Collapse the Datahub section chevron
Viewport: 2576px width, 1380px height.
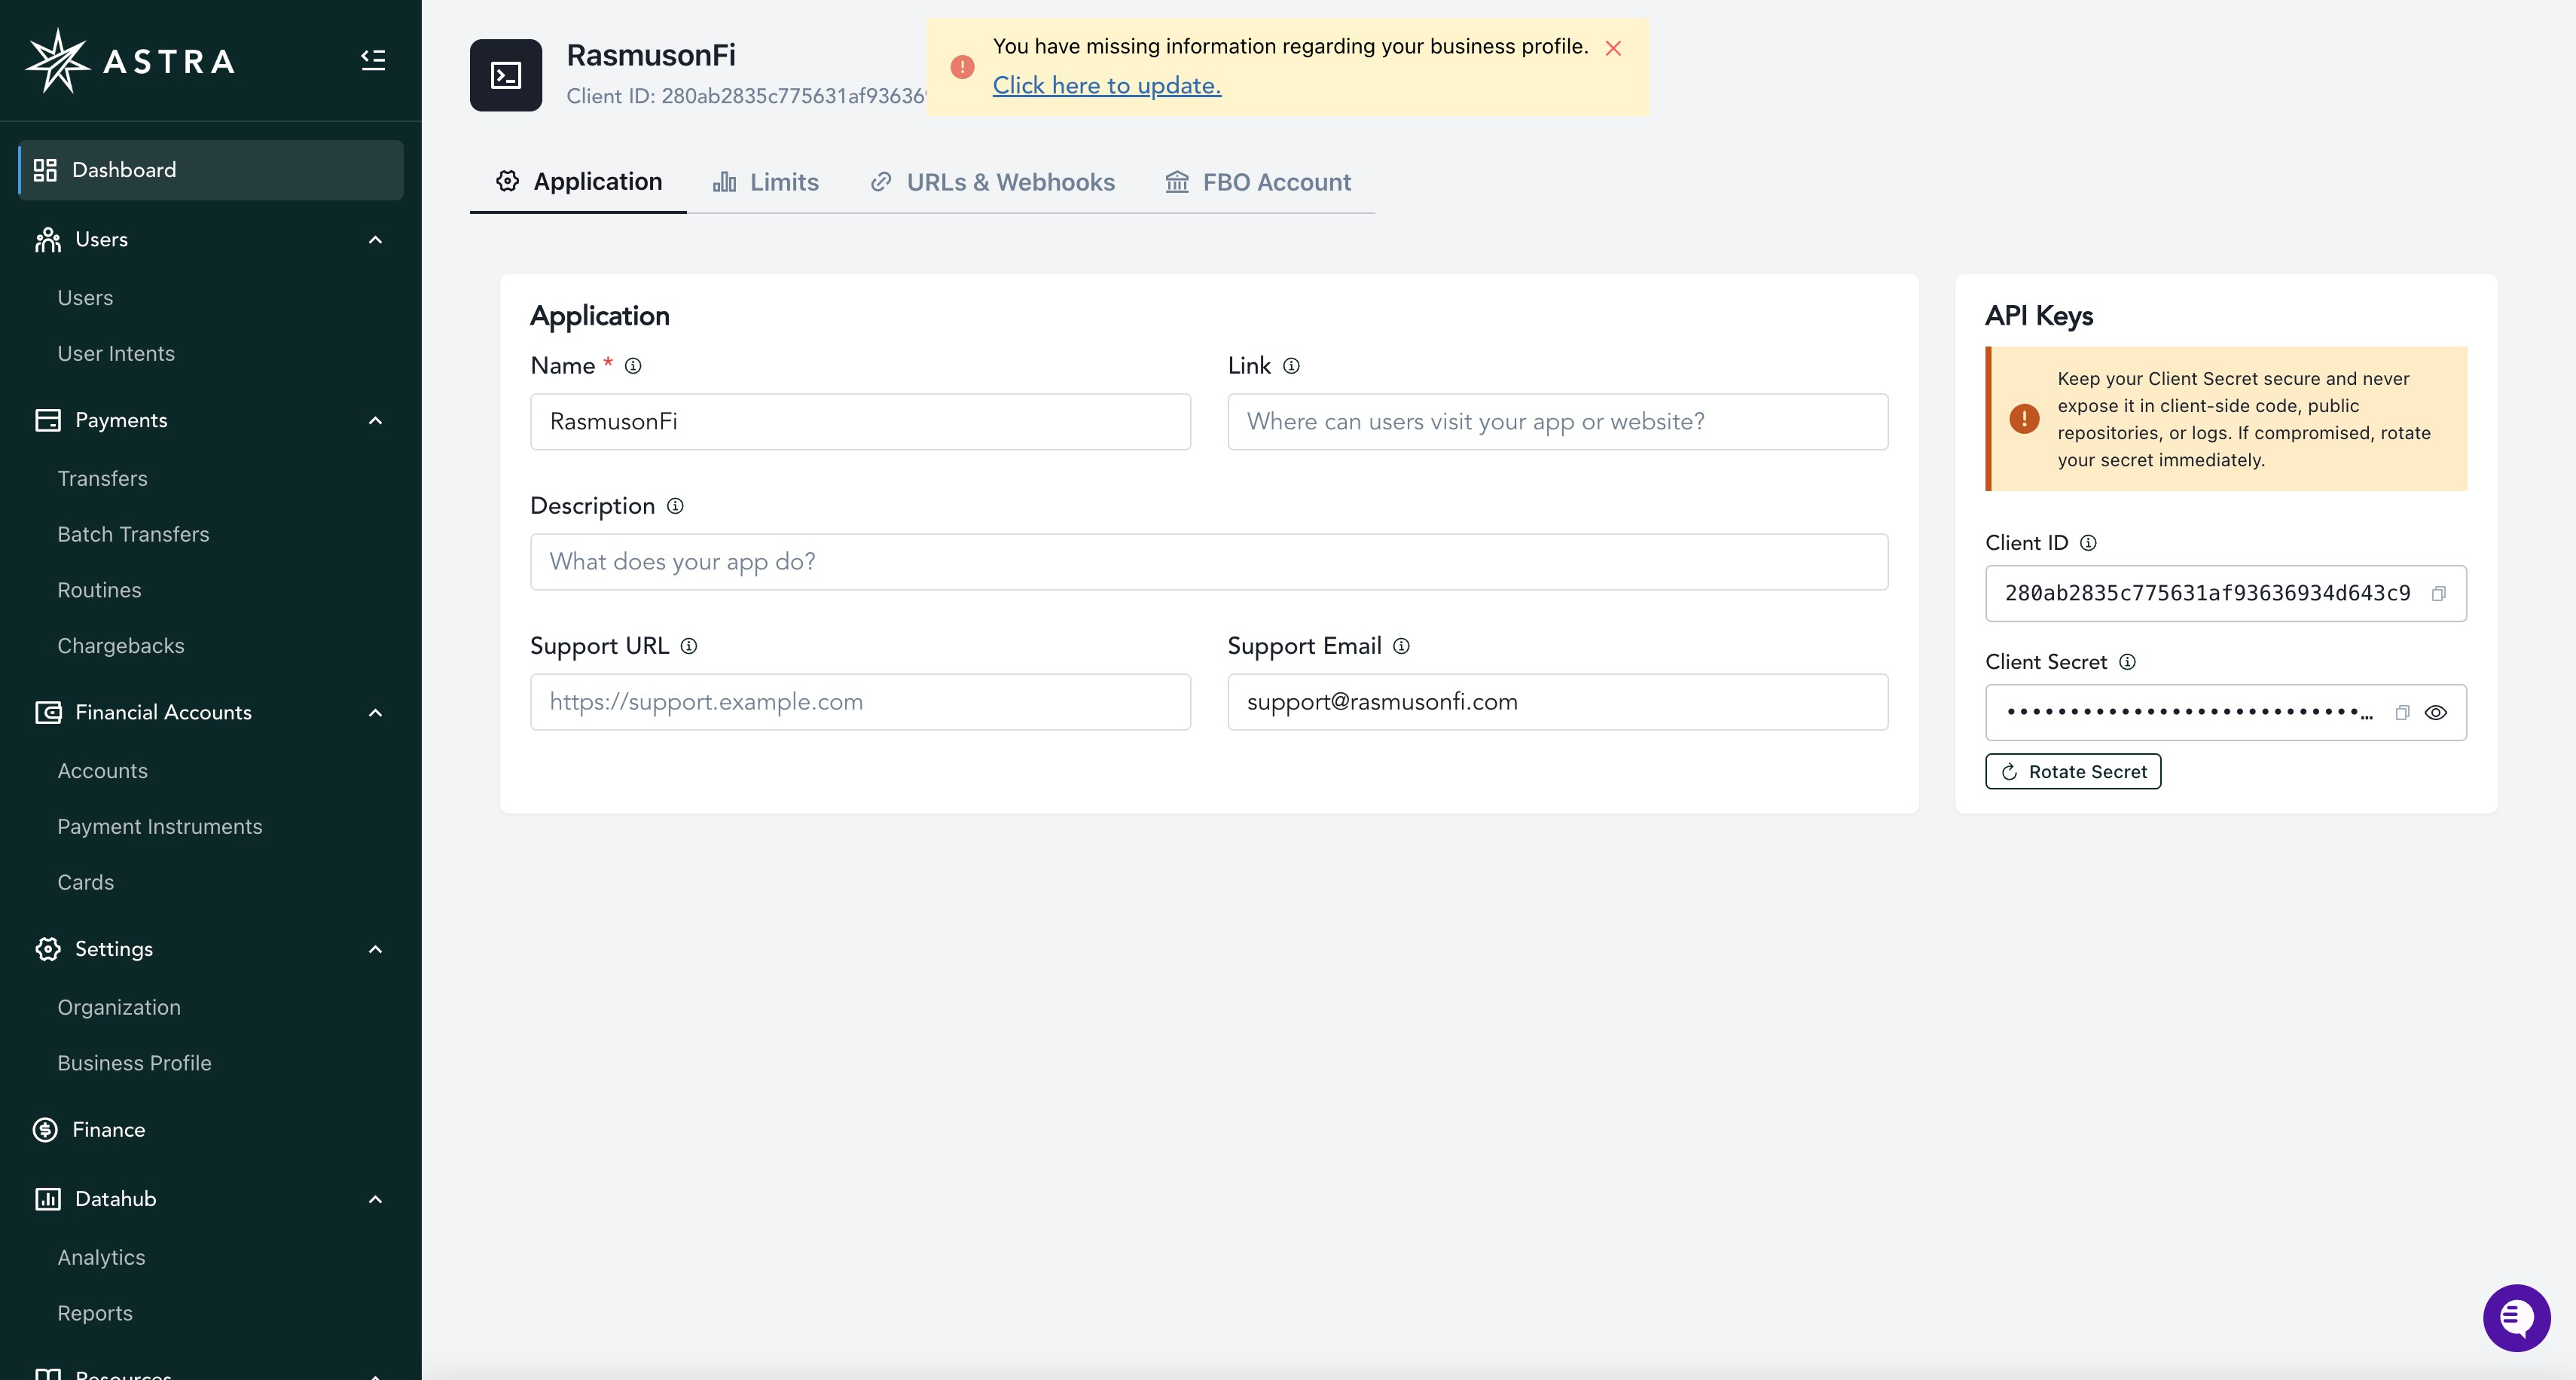[x=376, y=1199]
